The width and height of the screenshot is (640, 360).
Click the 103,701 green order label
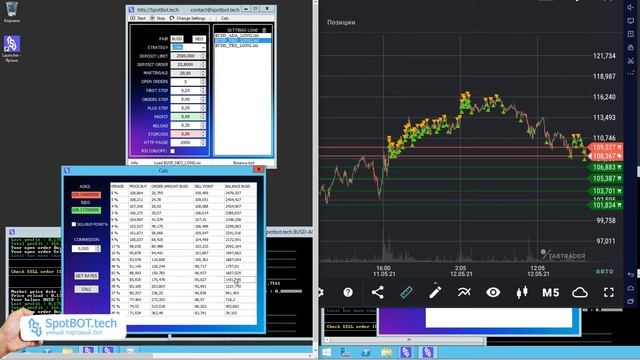606,191
